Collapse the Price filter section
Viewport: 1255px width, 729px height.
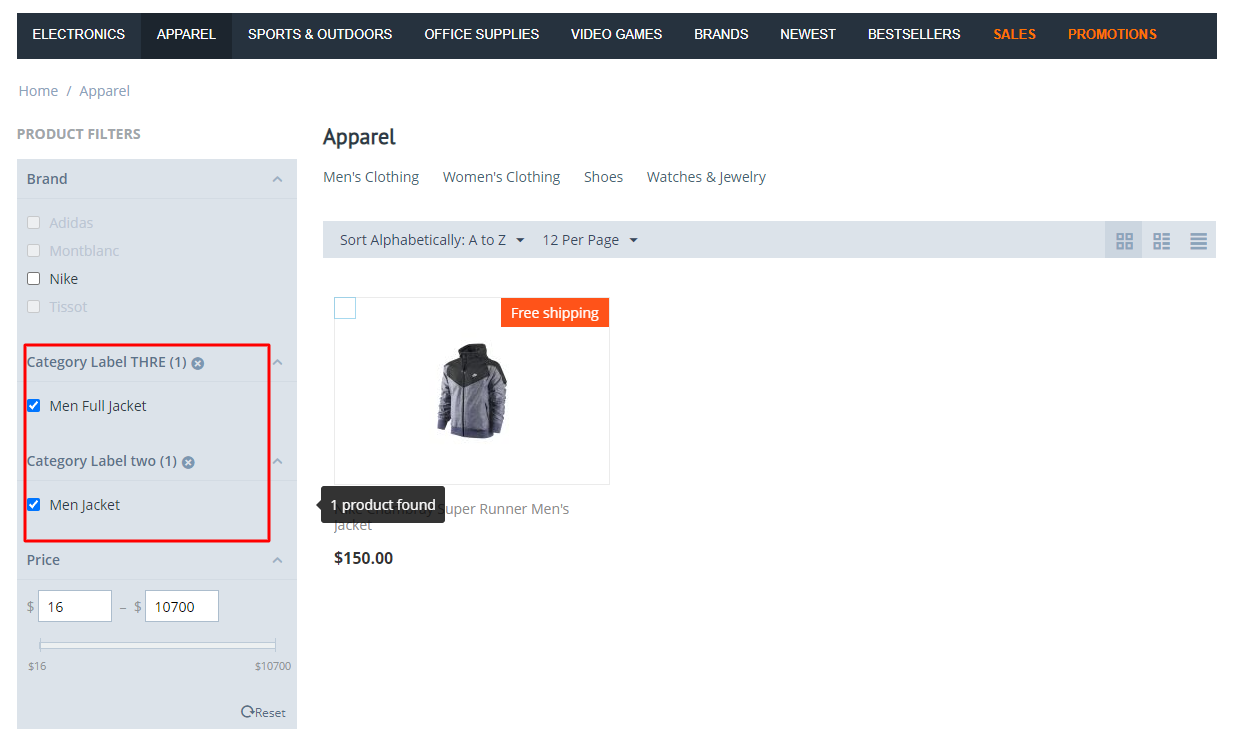click(277, 560)
